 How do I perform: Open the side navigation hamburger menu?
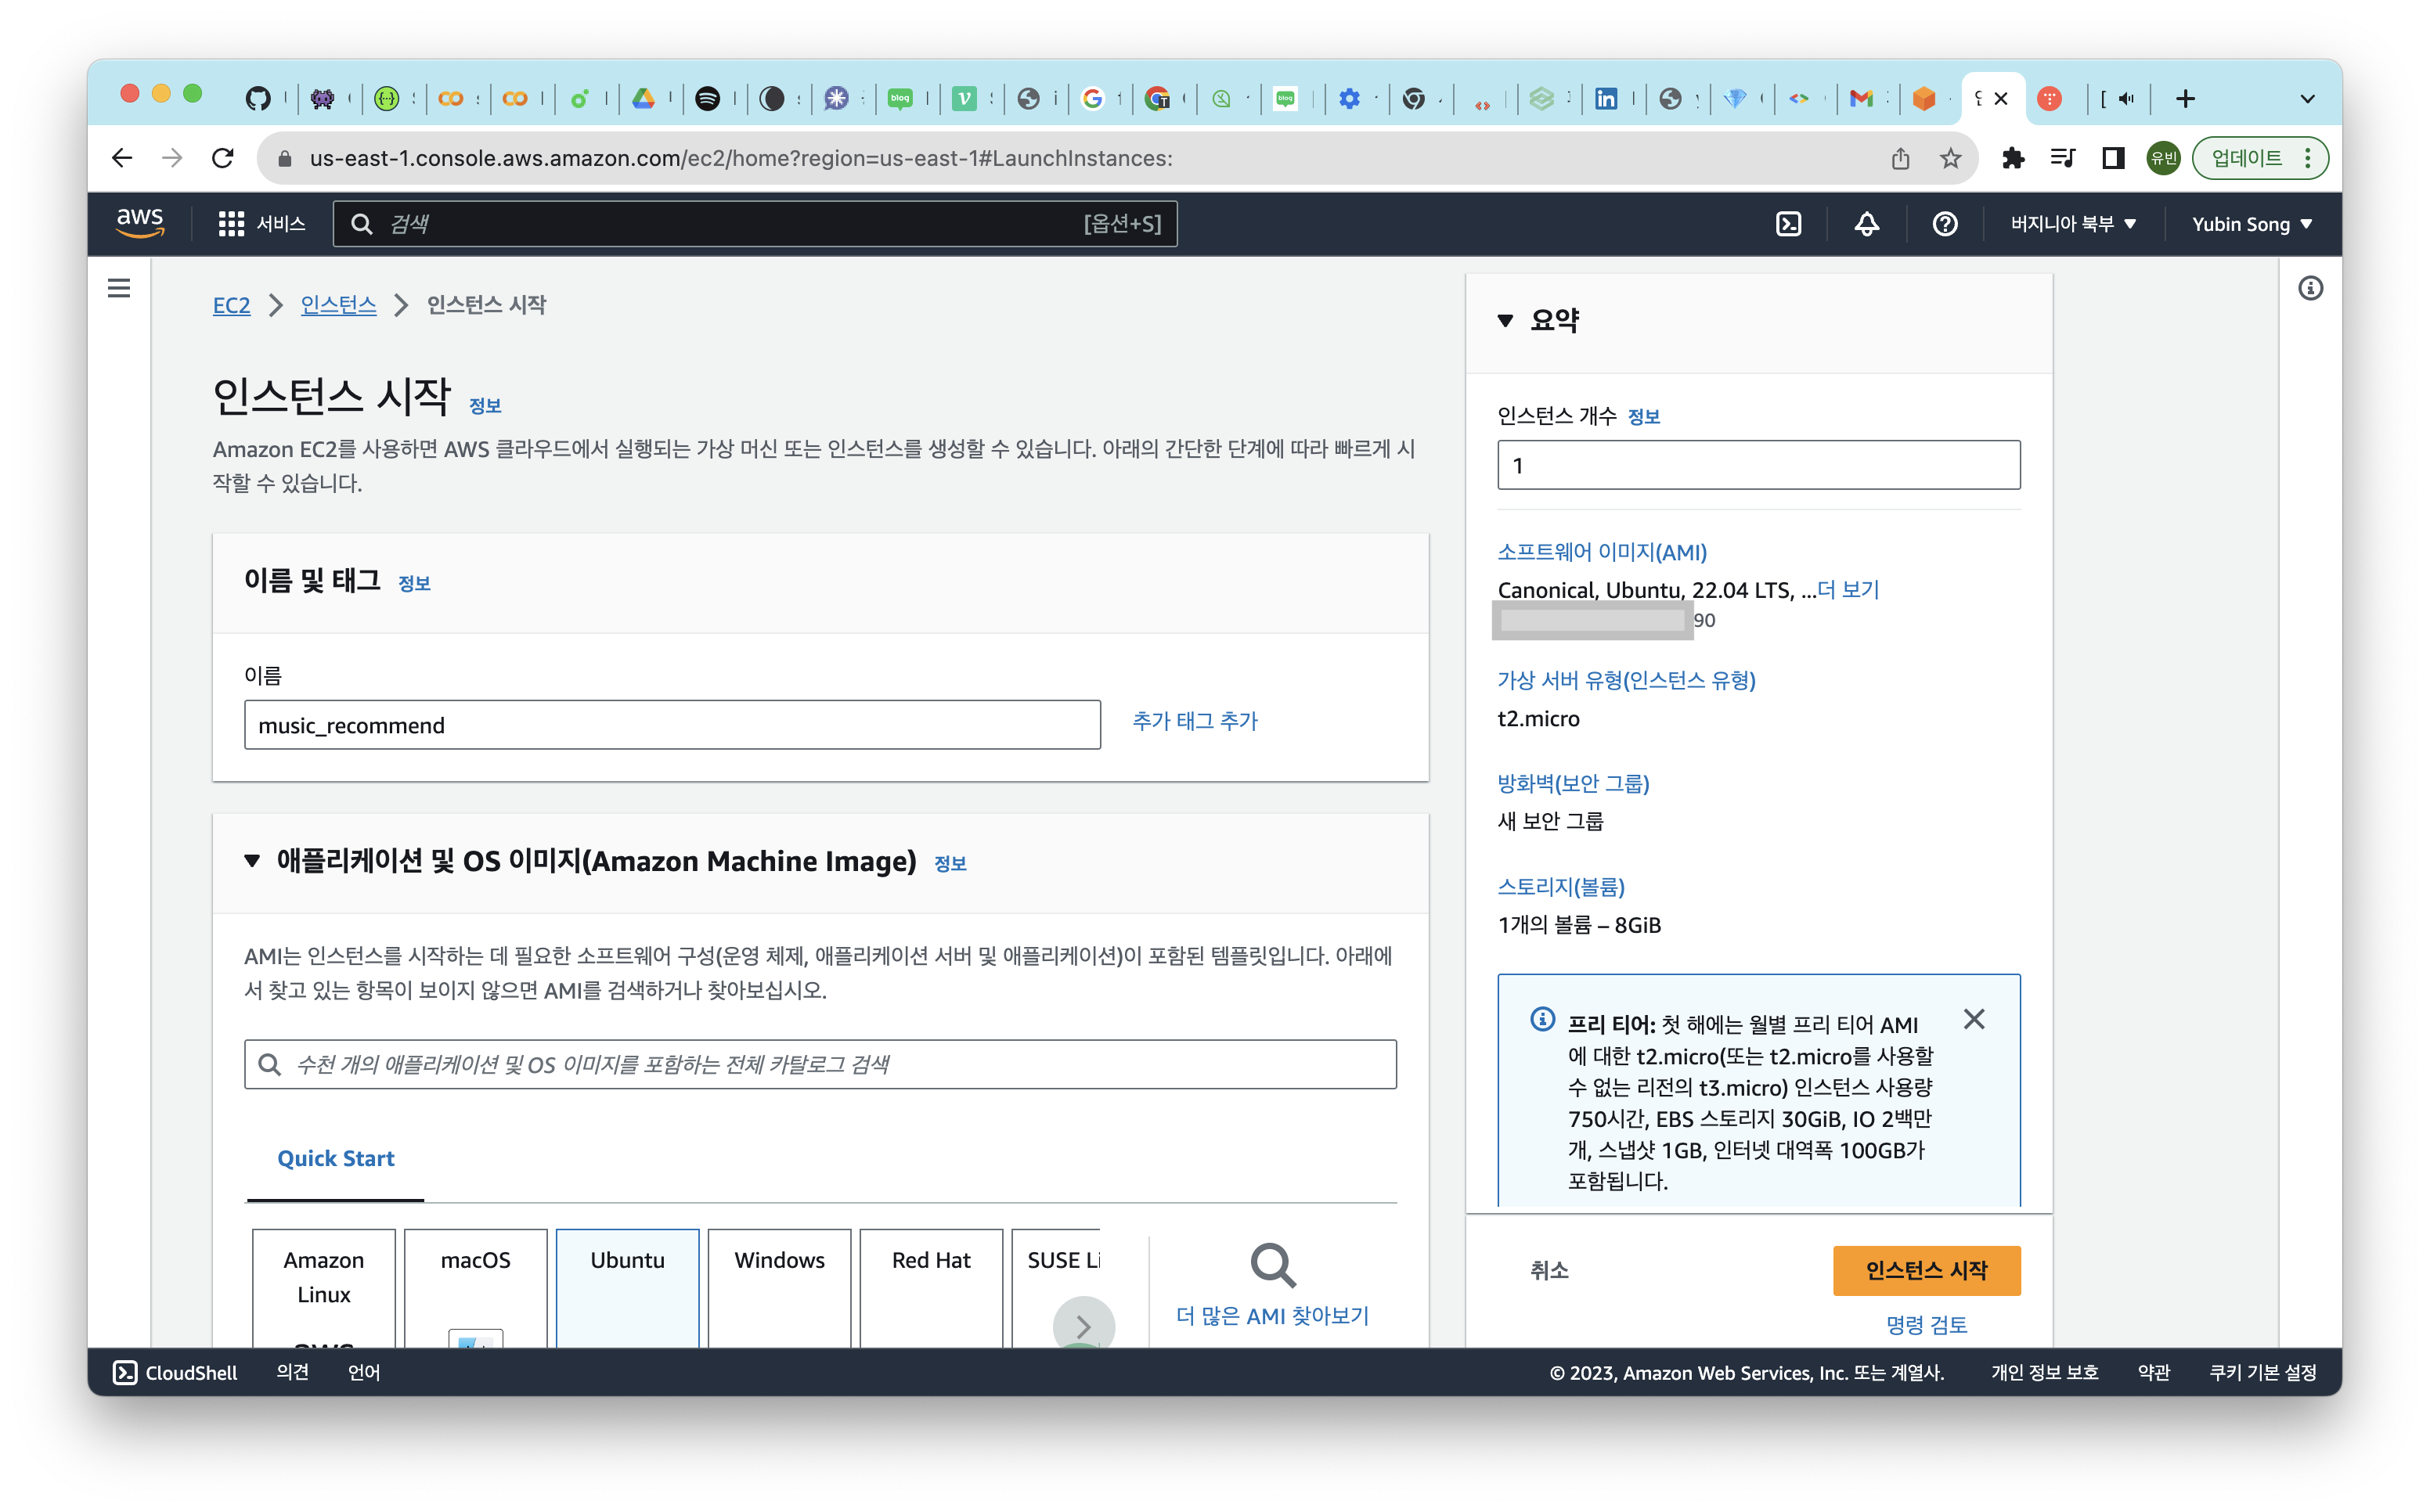[x=119, y=288]
